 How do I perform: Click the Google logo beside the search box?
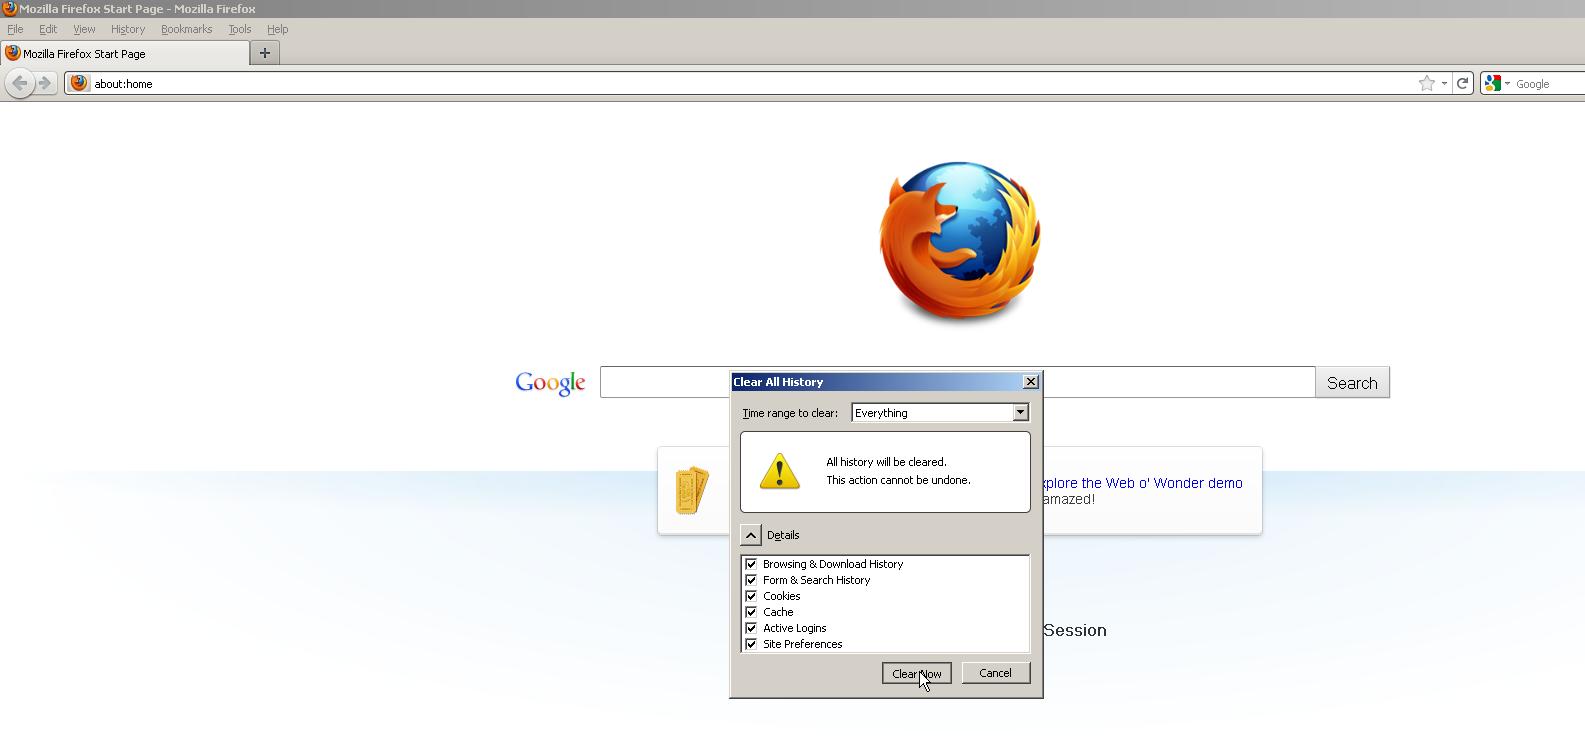pos(550,383)
